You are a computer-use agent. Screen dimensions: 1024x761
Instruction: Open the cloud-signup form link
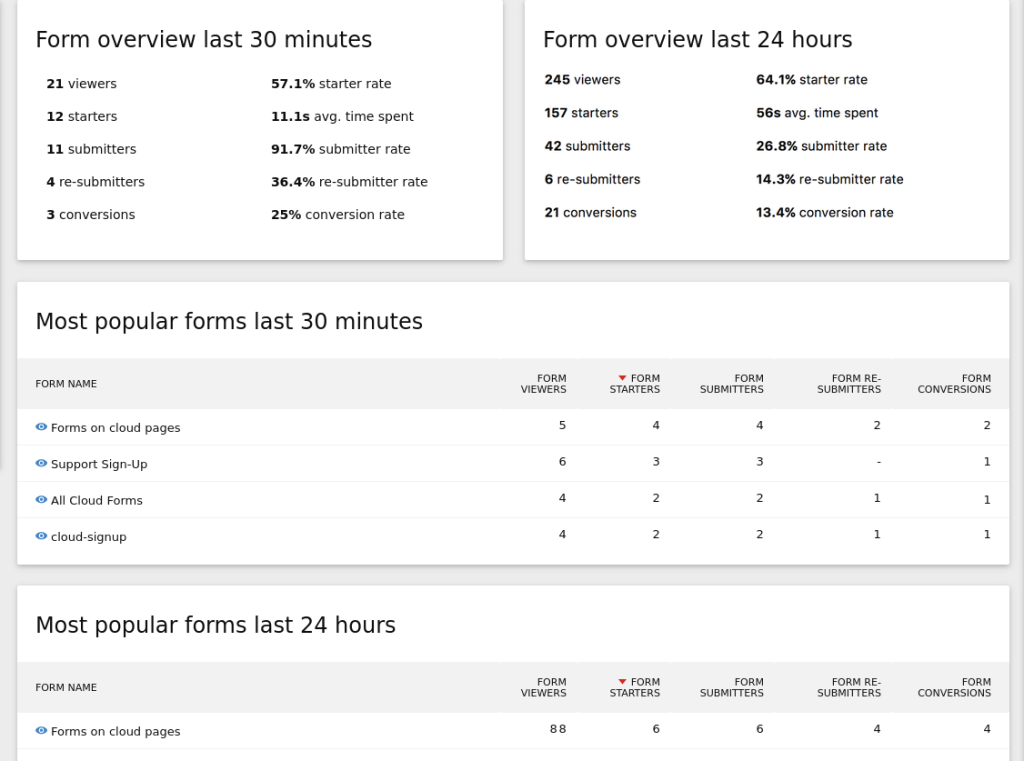pyautogui.click(x=88, y=537)
